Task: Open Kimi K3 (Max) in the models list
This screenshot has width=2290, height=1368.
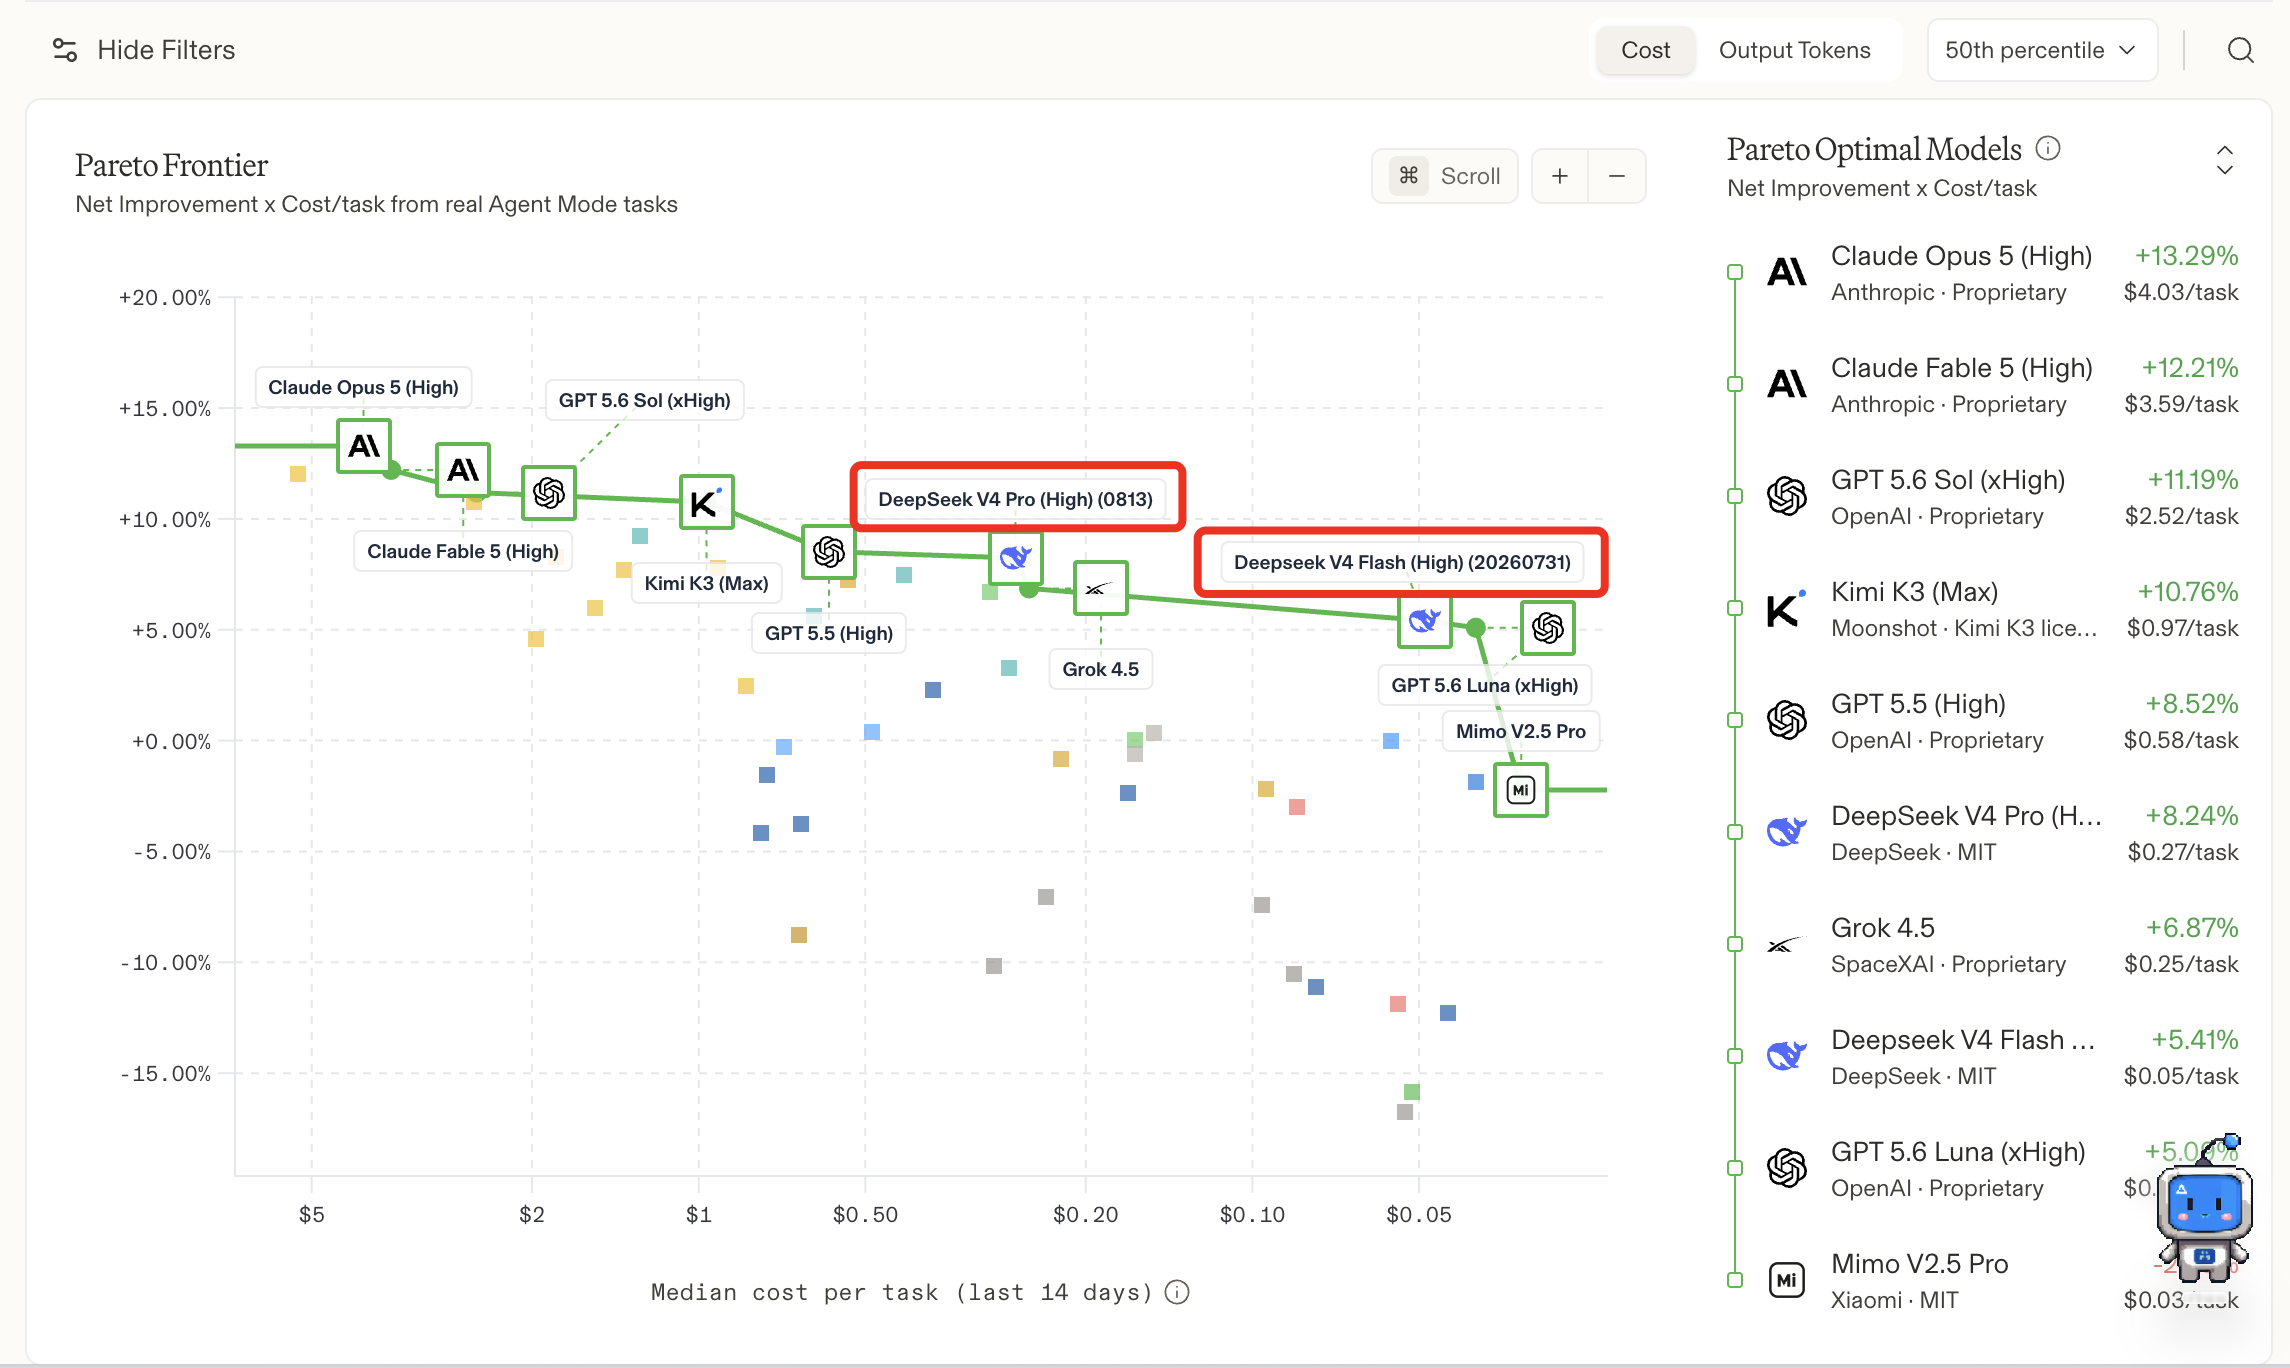Action: [x=1915, y=592]
